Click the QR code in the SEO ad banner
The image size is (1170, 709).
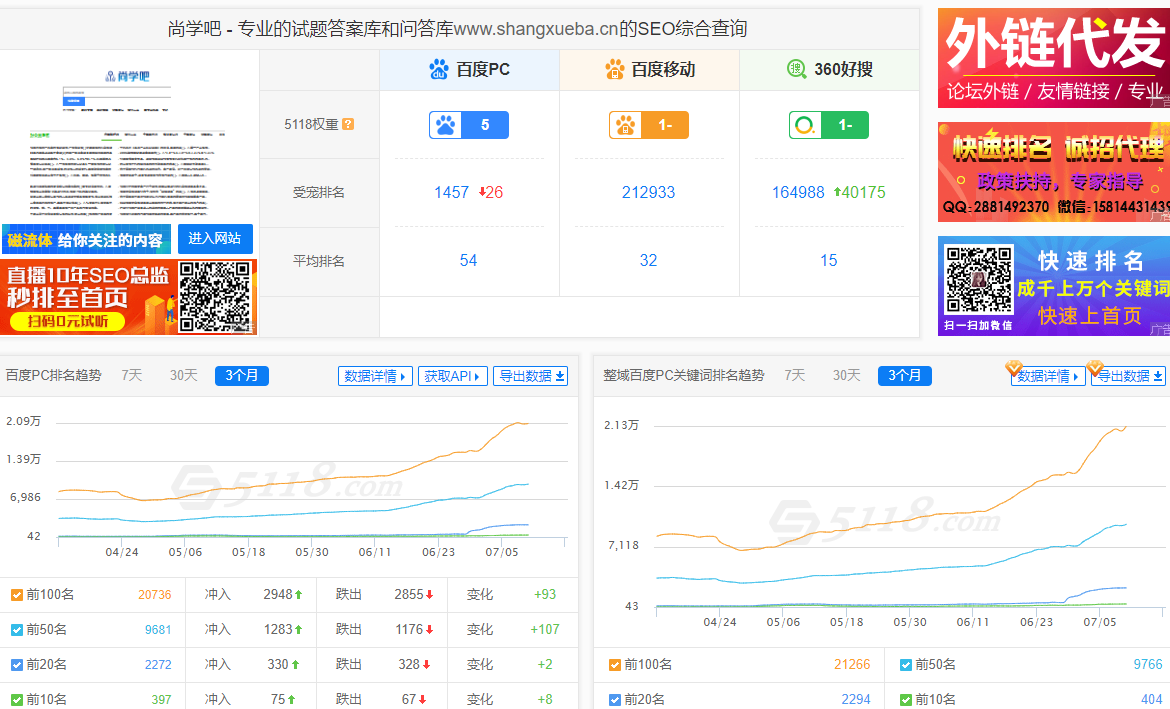click(215, 296)
